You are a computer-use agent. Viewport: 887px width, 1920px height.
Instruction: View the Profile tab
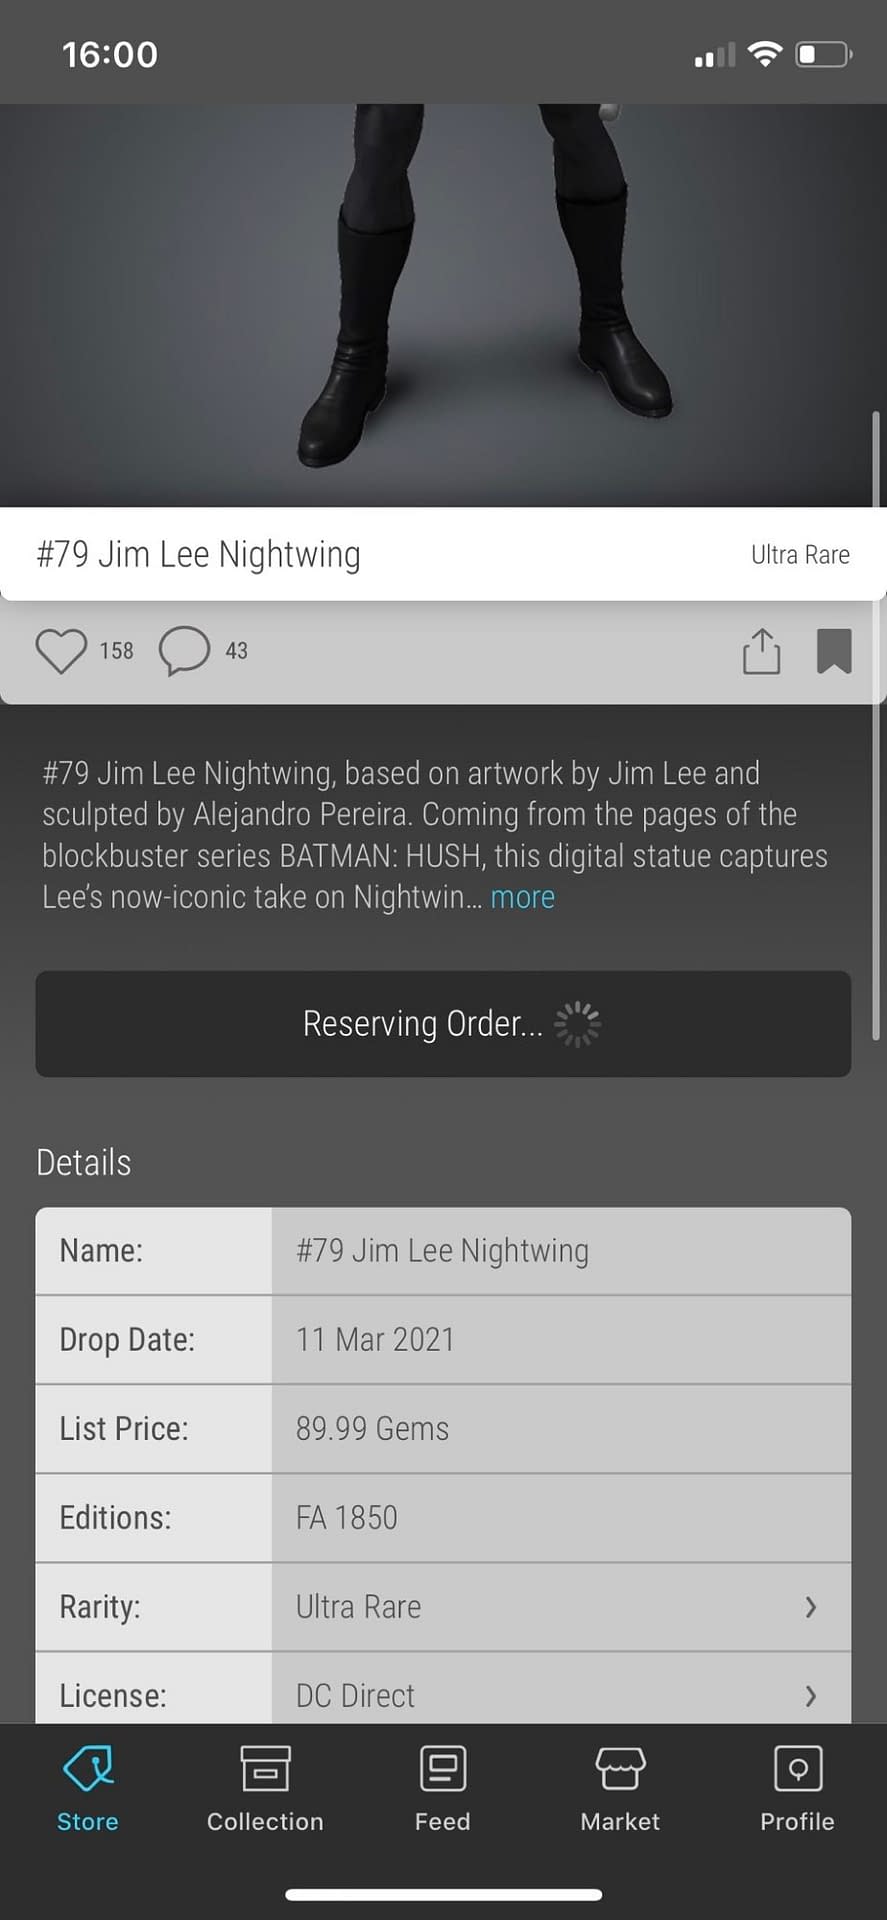(x=797, y=1790)
